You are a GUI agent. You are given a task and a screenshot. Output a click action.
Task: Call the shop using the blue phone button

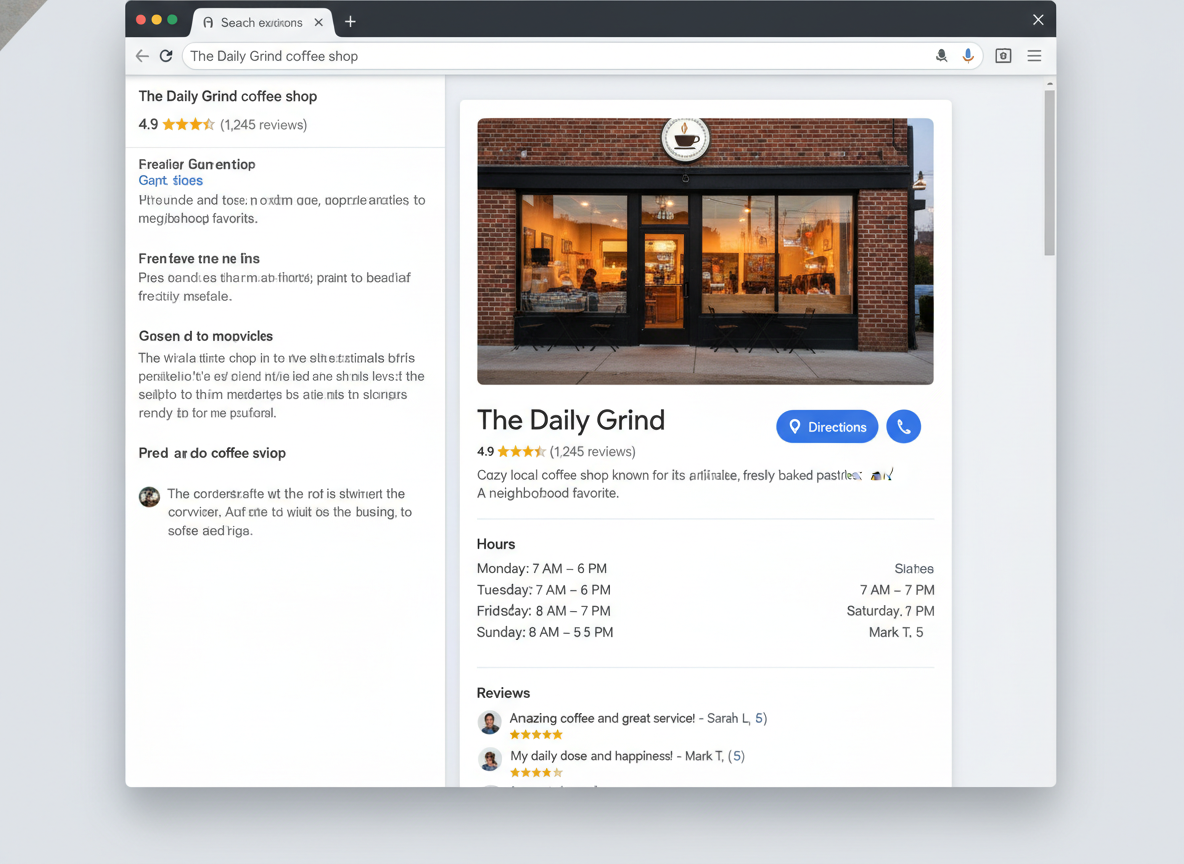point(903,426)
